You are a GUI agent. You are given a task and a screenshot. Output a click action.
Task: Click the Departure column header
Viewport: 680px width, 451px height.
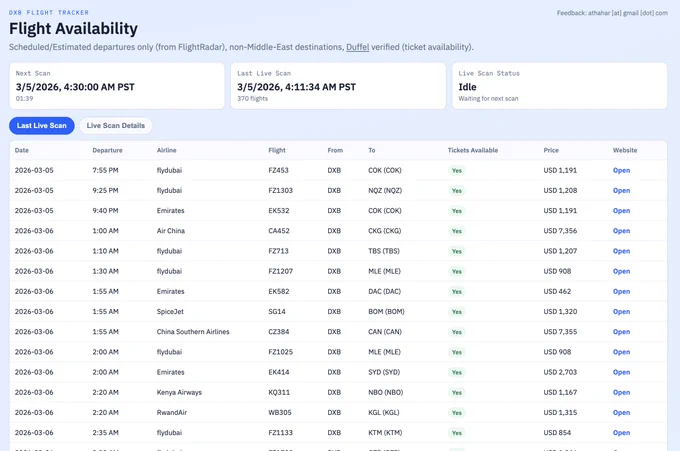pos(107,150)
